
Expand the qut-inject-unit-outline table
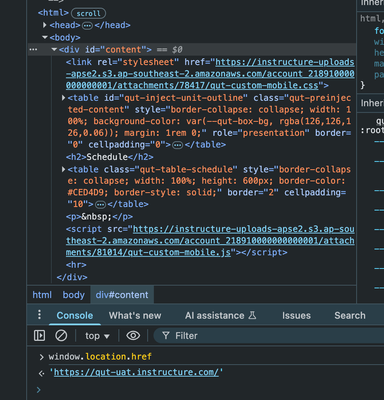tap(63, 98)
